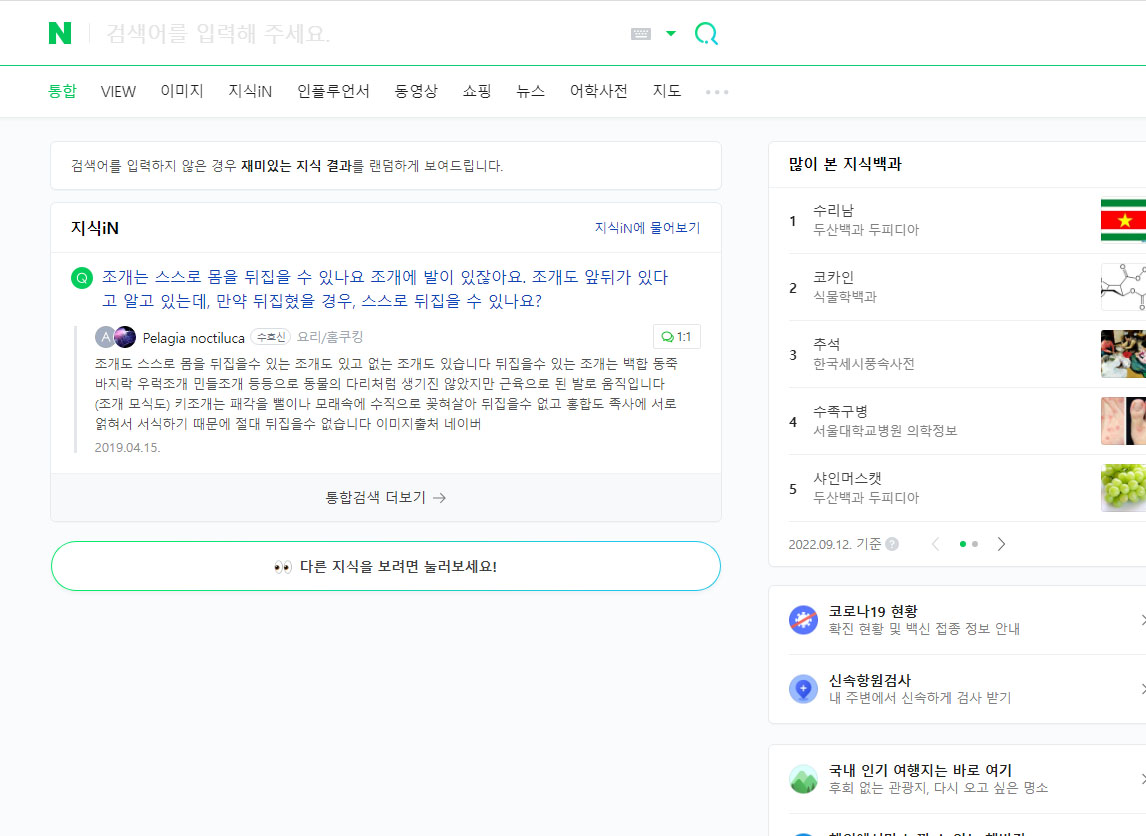The width and height of the screenshot is (1146, 836).
Task: Select the 통합 tab
Action: click(62, 91)
